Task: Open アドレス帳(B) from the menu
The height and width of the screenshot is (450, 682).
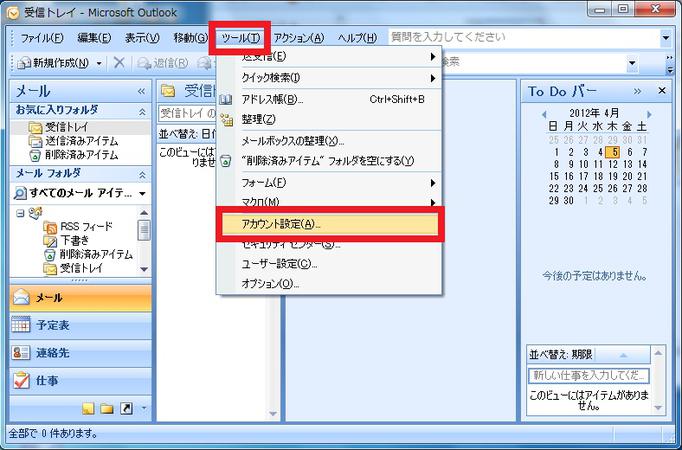Action: 330,99
